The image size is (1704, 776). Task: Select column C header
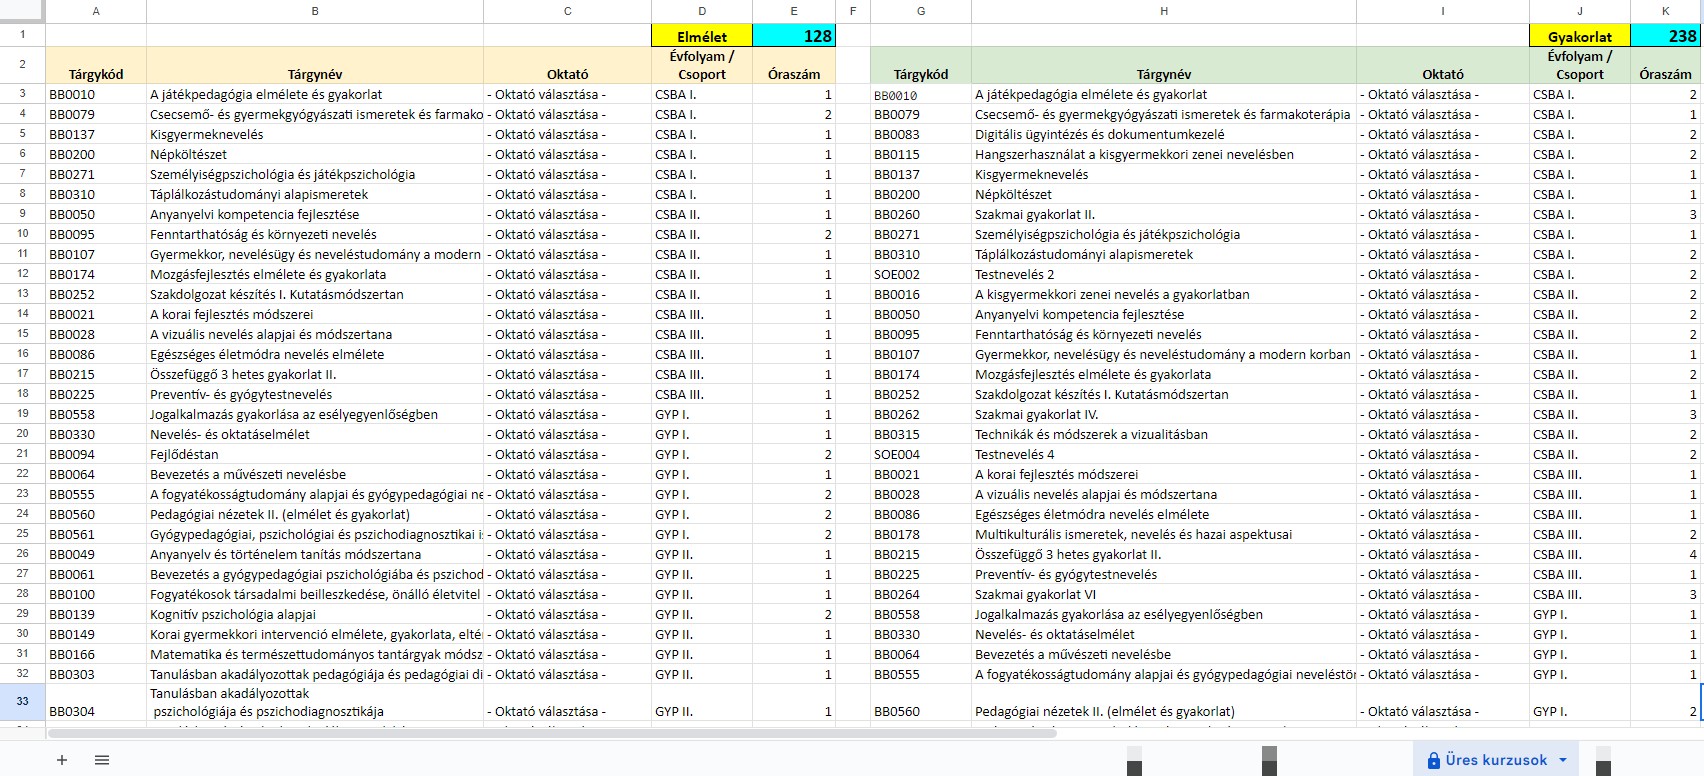point(568,11)
